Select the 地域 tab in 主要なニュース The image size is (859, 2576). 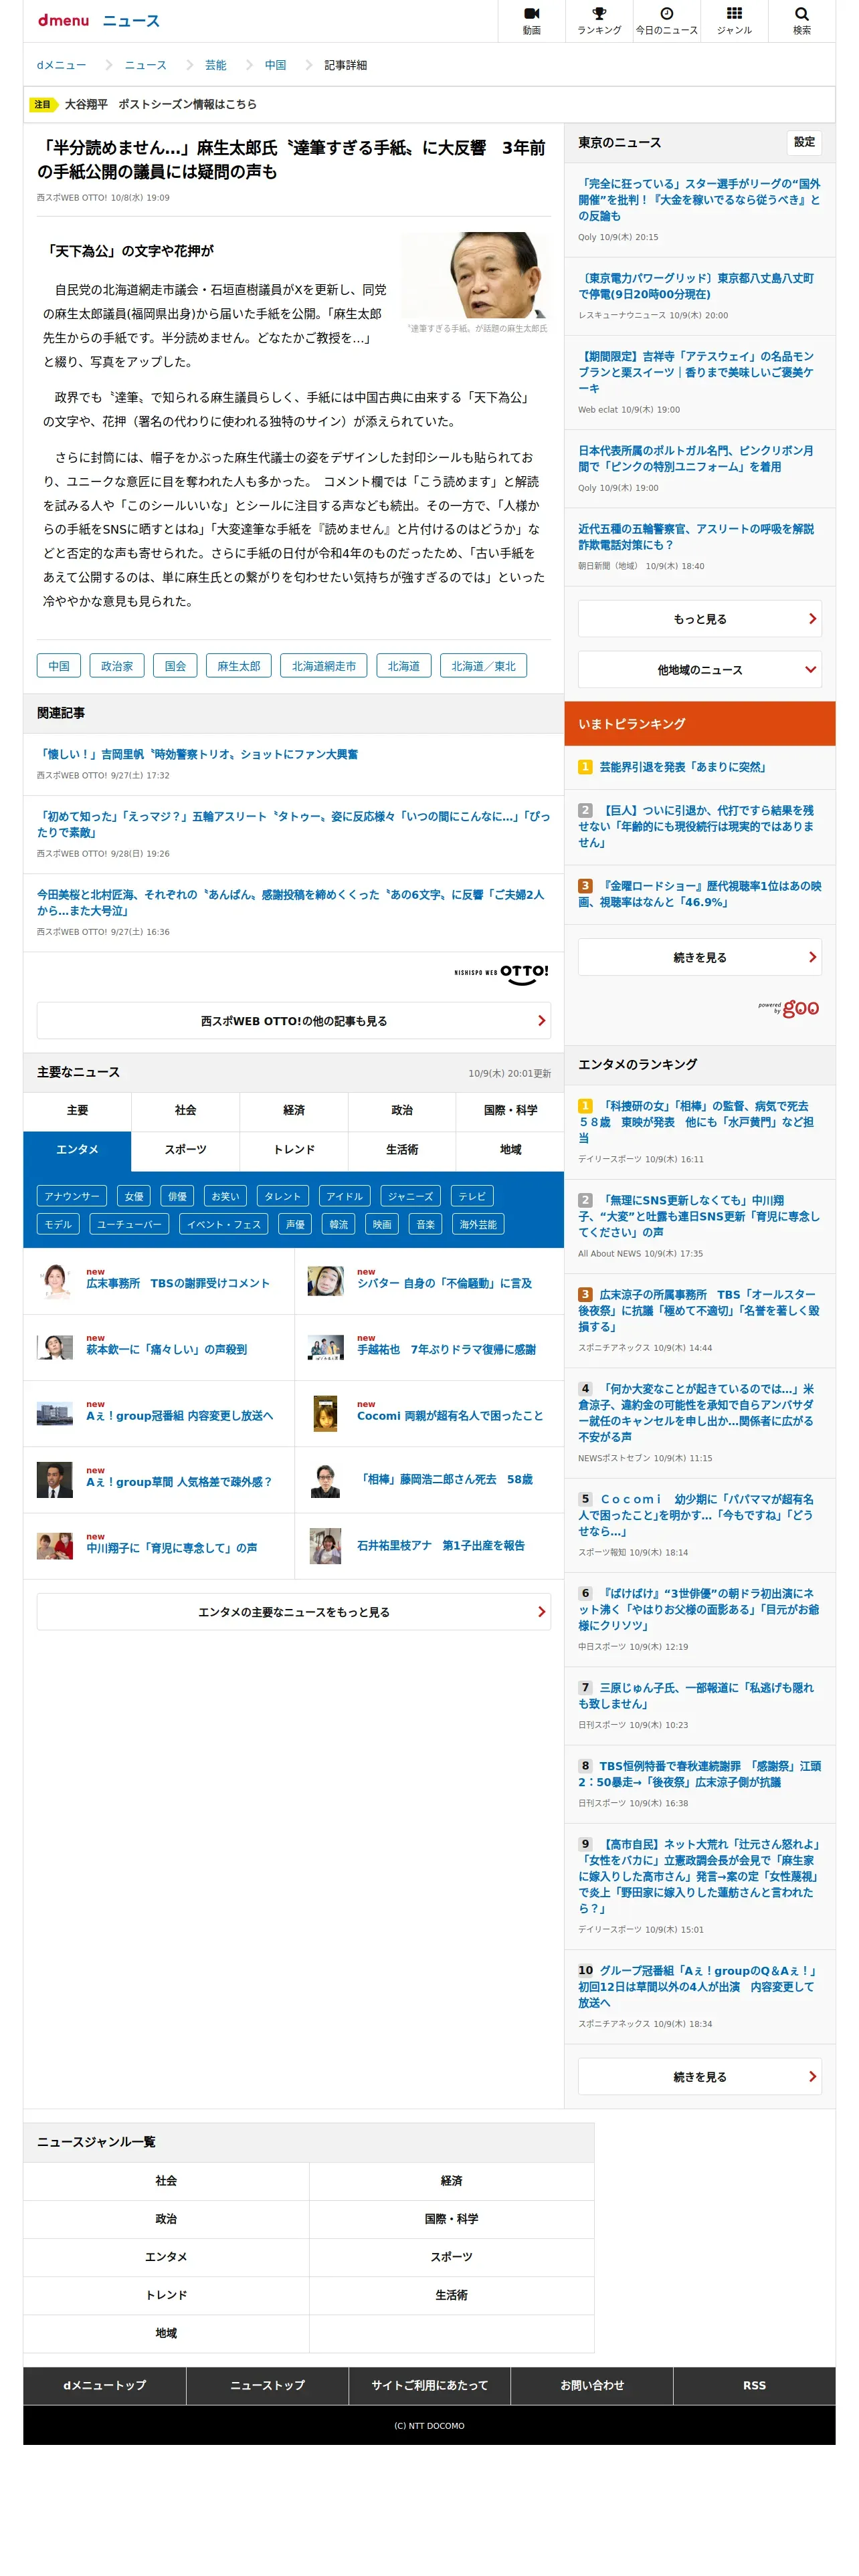(510, 1149)
